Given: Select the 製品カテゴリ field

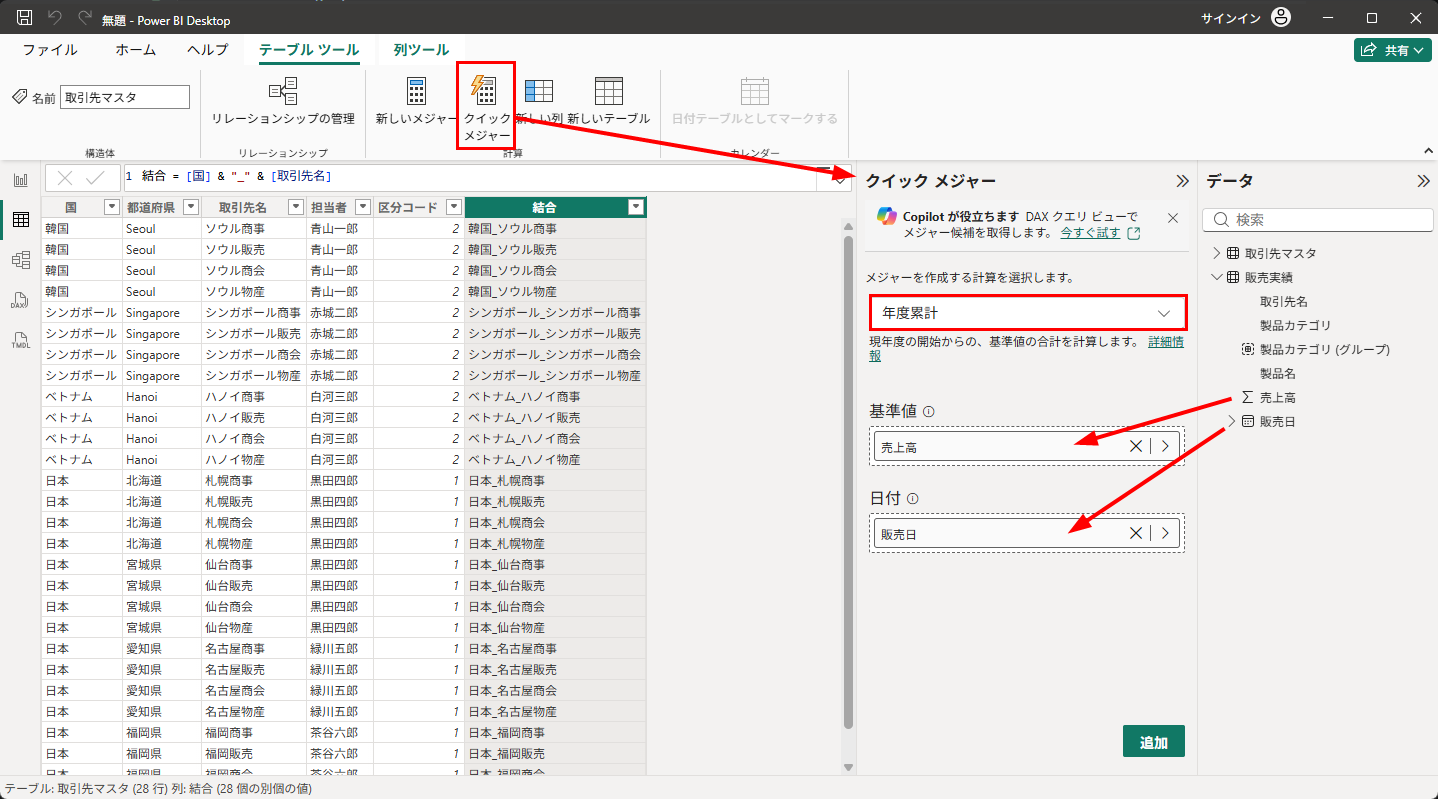Looking at the screenshot, I should 1295,325.
